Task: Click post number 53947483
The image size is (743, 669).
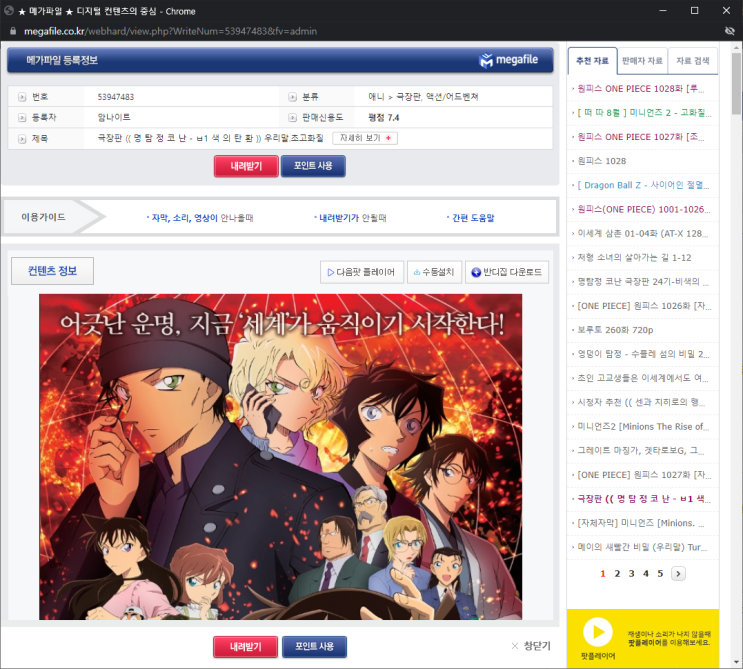Action: tap(116, 97)
